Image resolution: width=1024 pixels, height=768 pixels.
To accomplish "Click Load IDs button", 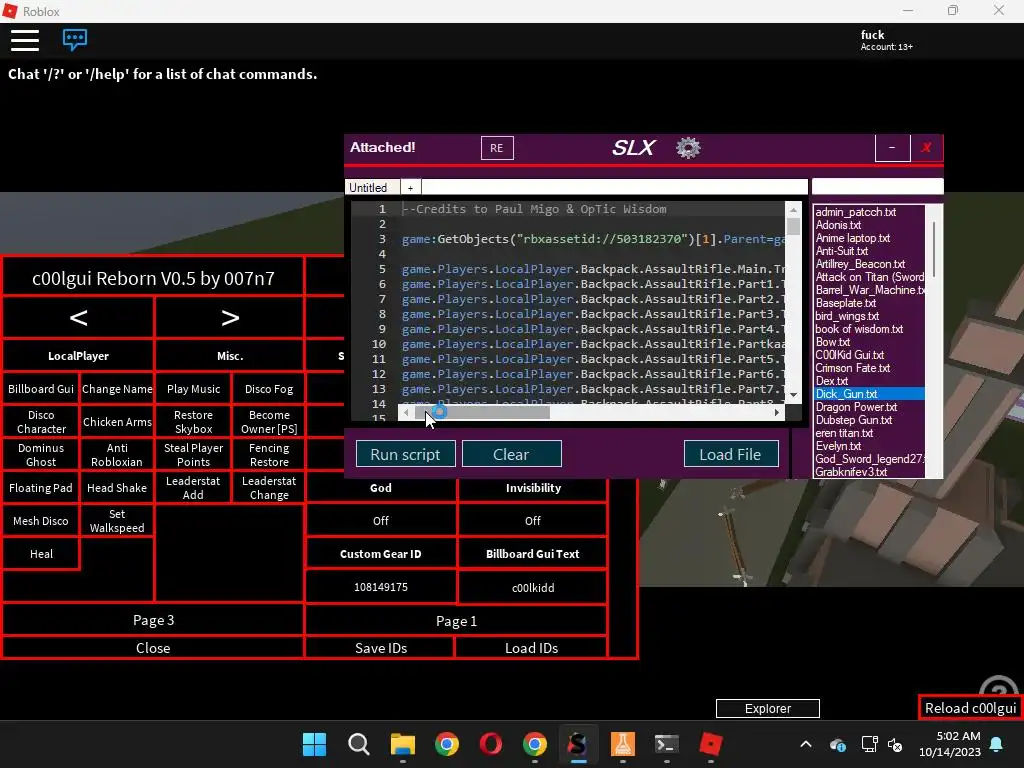I will coord(532,648).
